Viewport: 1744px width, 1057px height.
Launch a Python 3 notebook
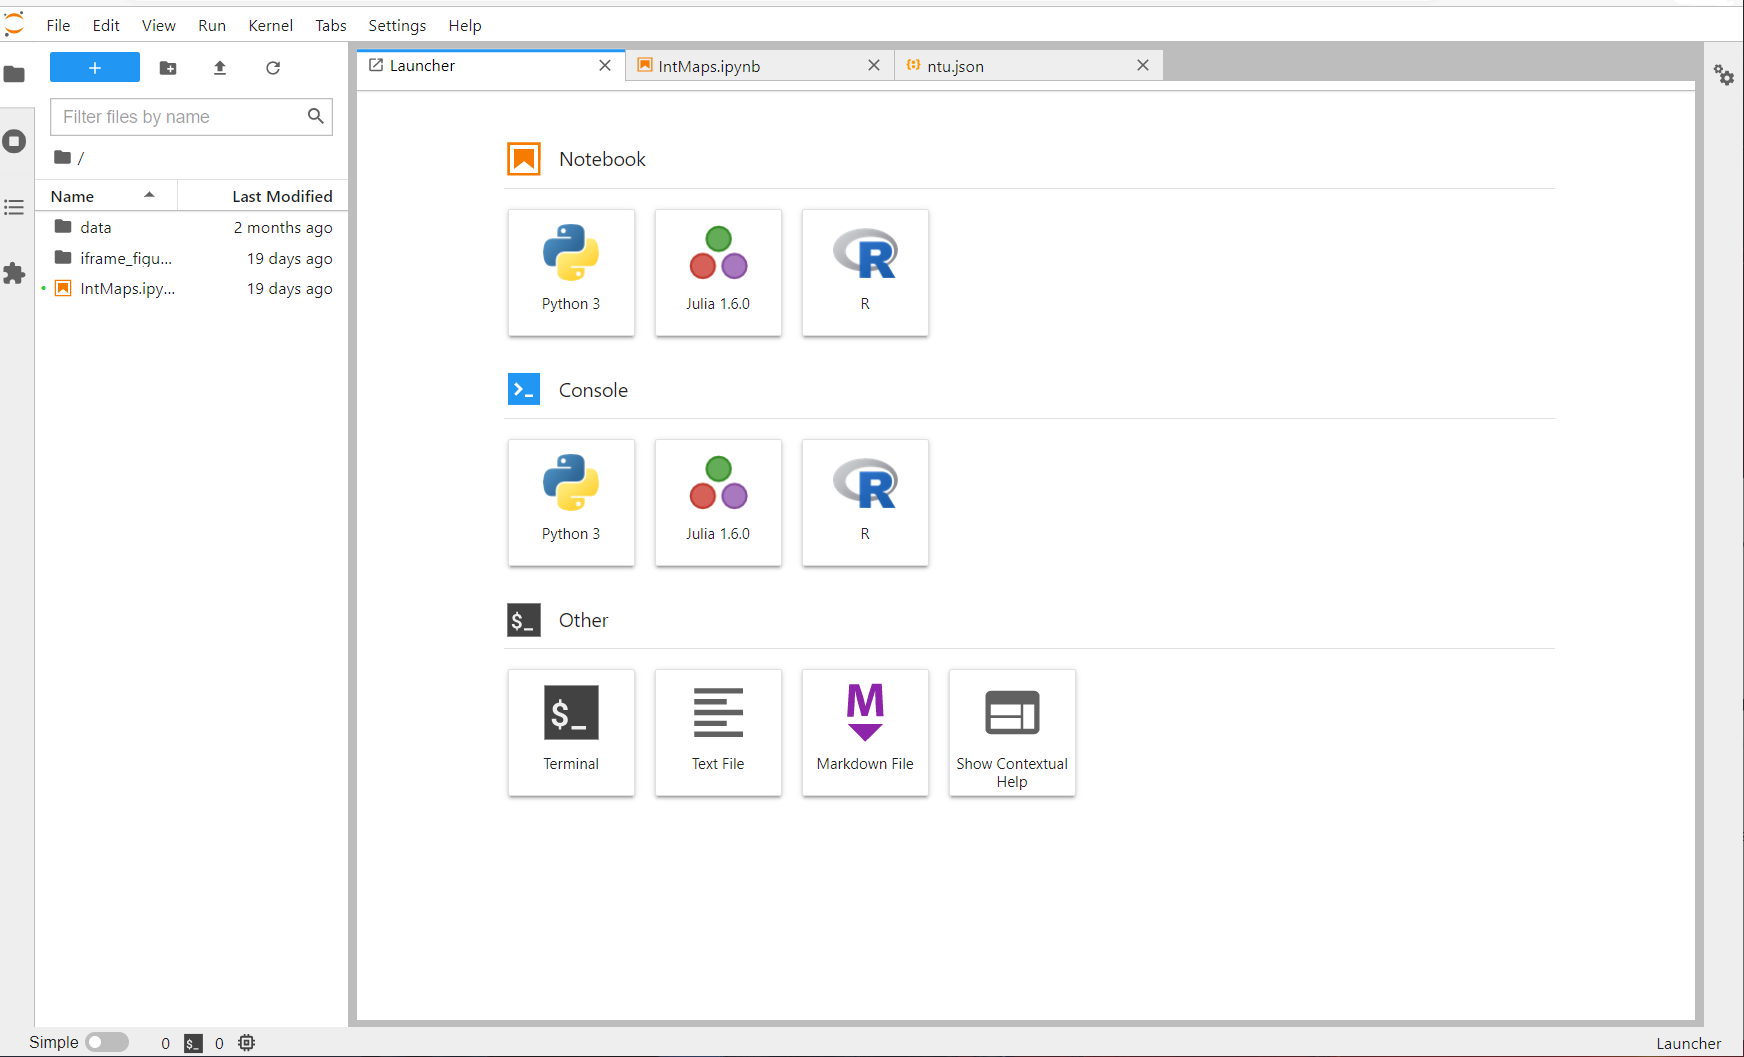pos(571,272)
